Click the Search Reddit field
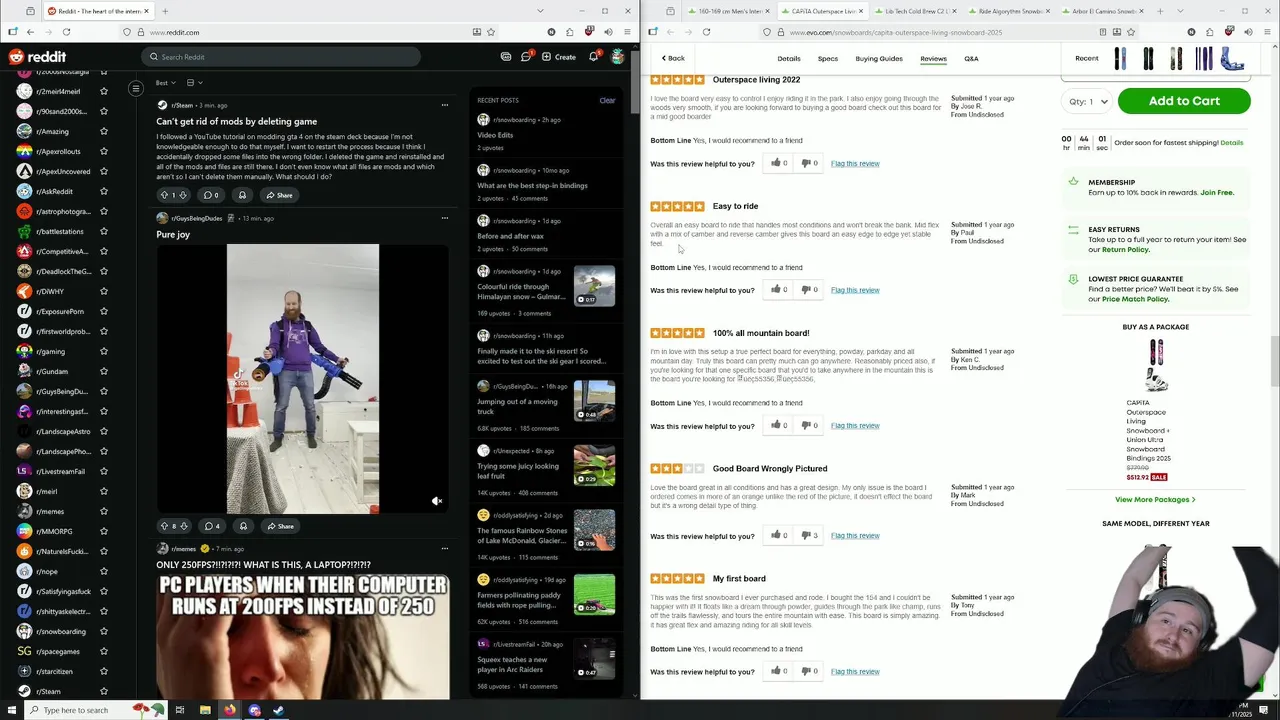Viewport: 1280px width, 720px height. [280, 57]
